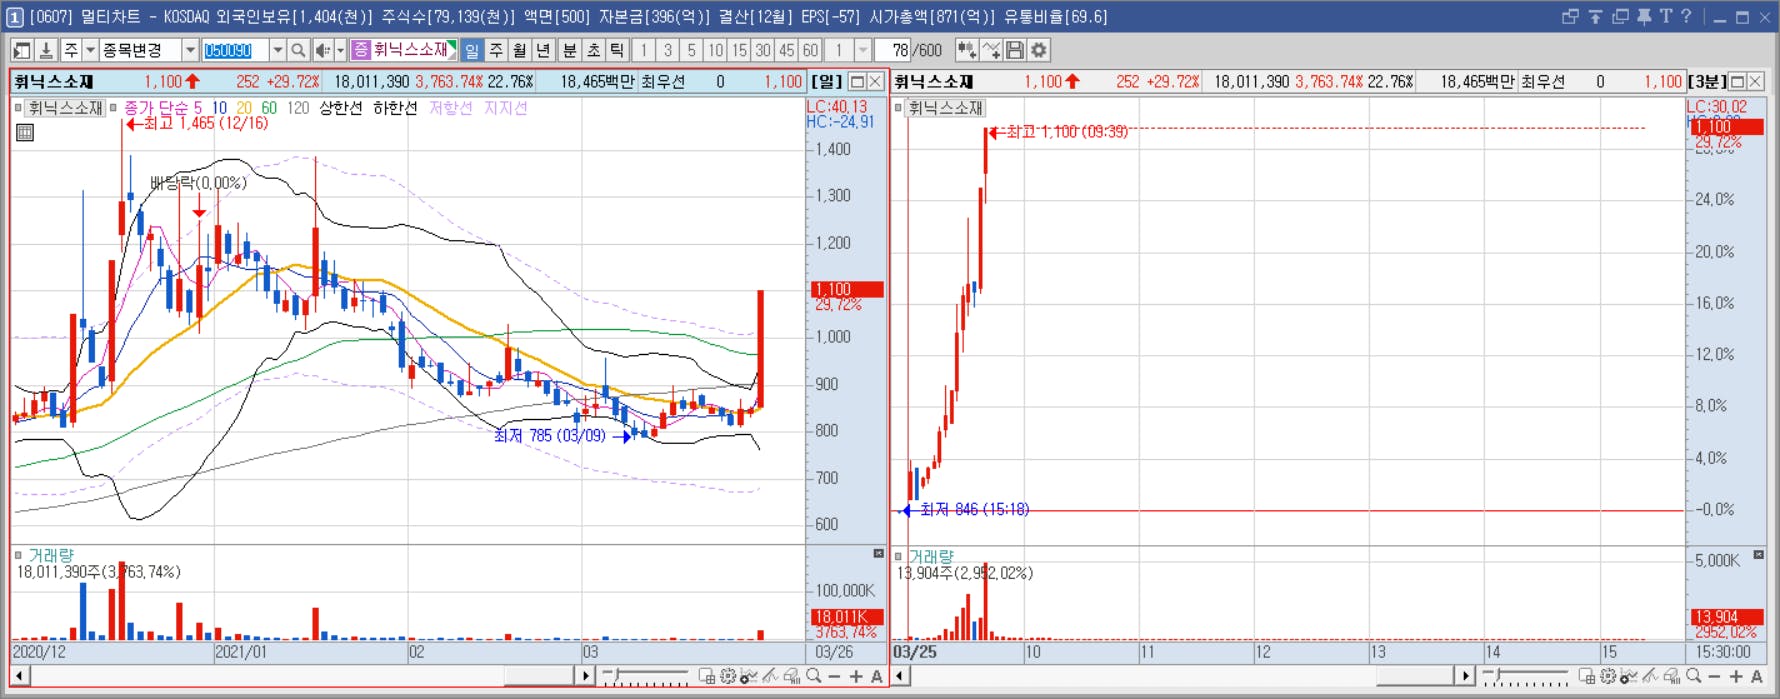Select the 년 (yearly) period toggle
Image resolution: width=1780 pixels, height=699 pixels.
544,50
